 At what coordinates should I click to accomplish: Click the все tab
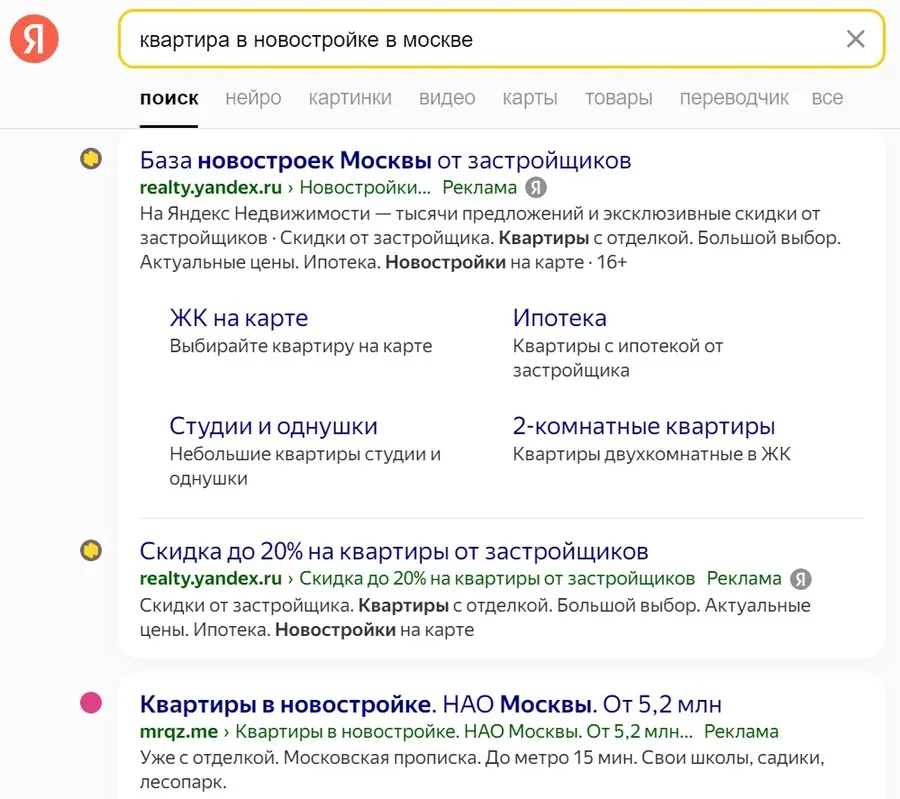click(x=827, y=97)
